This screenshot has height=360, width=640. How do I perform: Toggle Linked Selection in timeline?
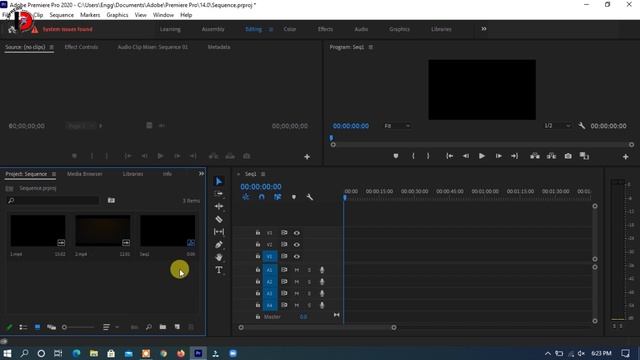point(278,197)
